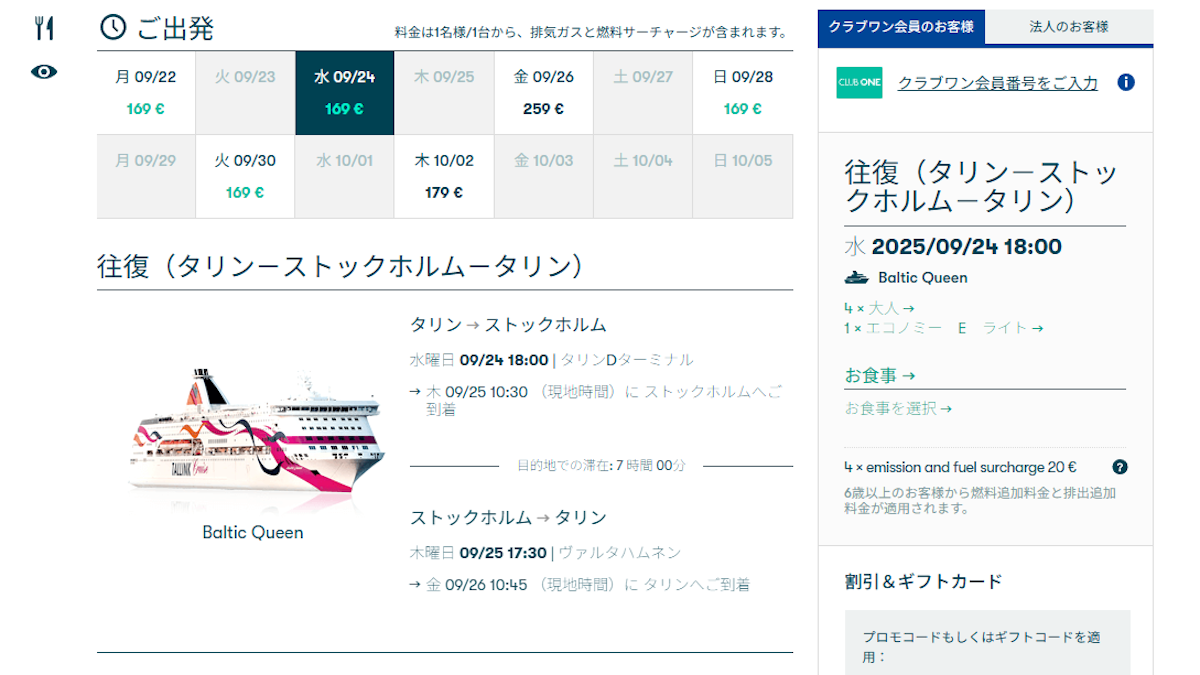This screenshot has width=1200, height=675.
Task: Click the sidebar date 2025/09/24 18:00
Action: (x=966, y=247)
